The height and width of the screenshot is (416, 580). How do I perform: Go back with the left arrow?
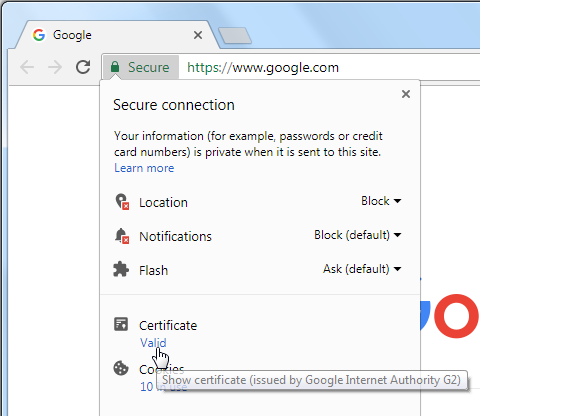click(x=27, y=67)
